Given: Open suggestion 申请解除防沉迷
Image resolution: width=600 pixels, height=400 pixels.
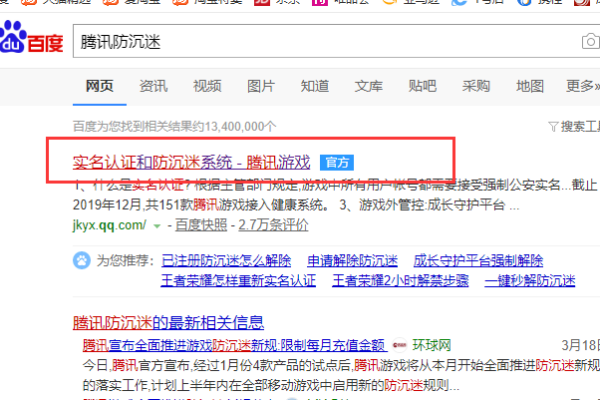Looking at the screenshot, I should tap(352, 261).
